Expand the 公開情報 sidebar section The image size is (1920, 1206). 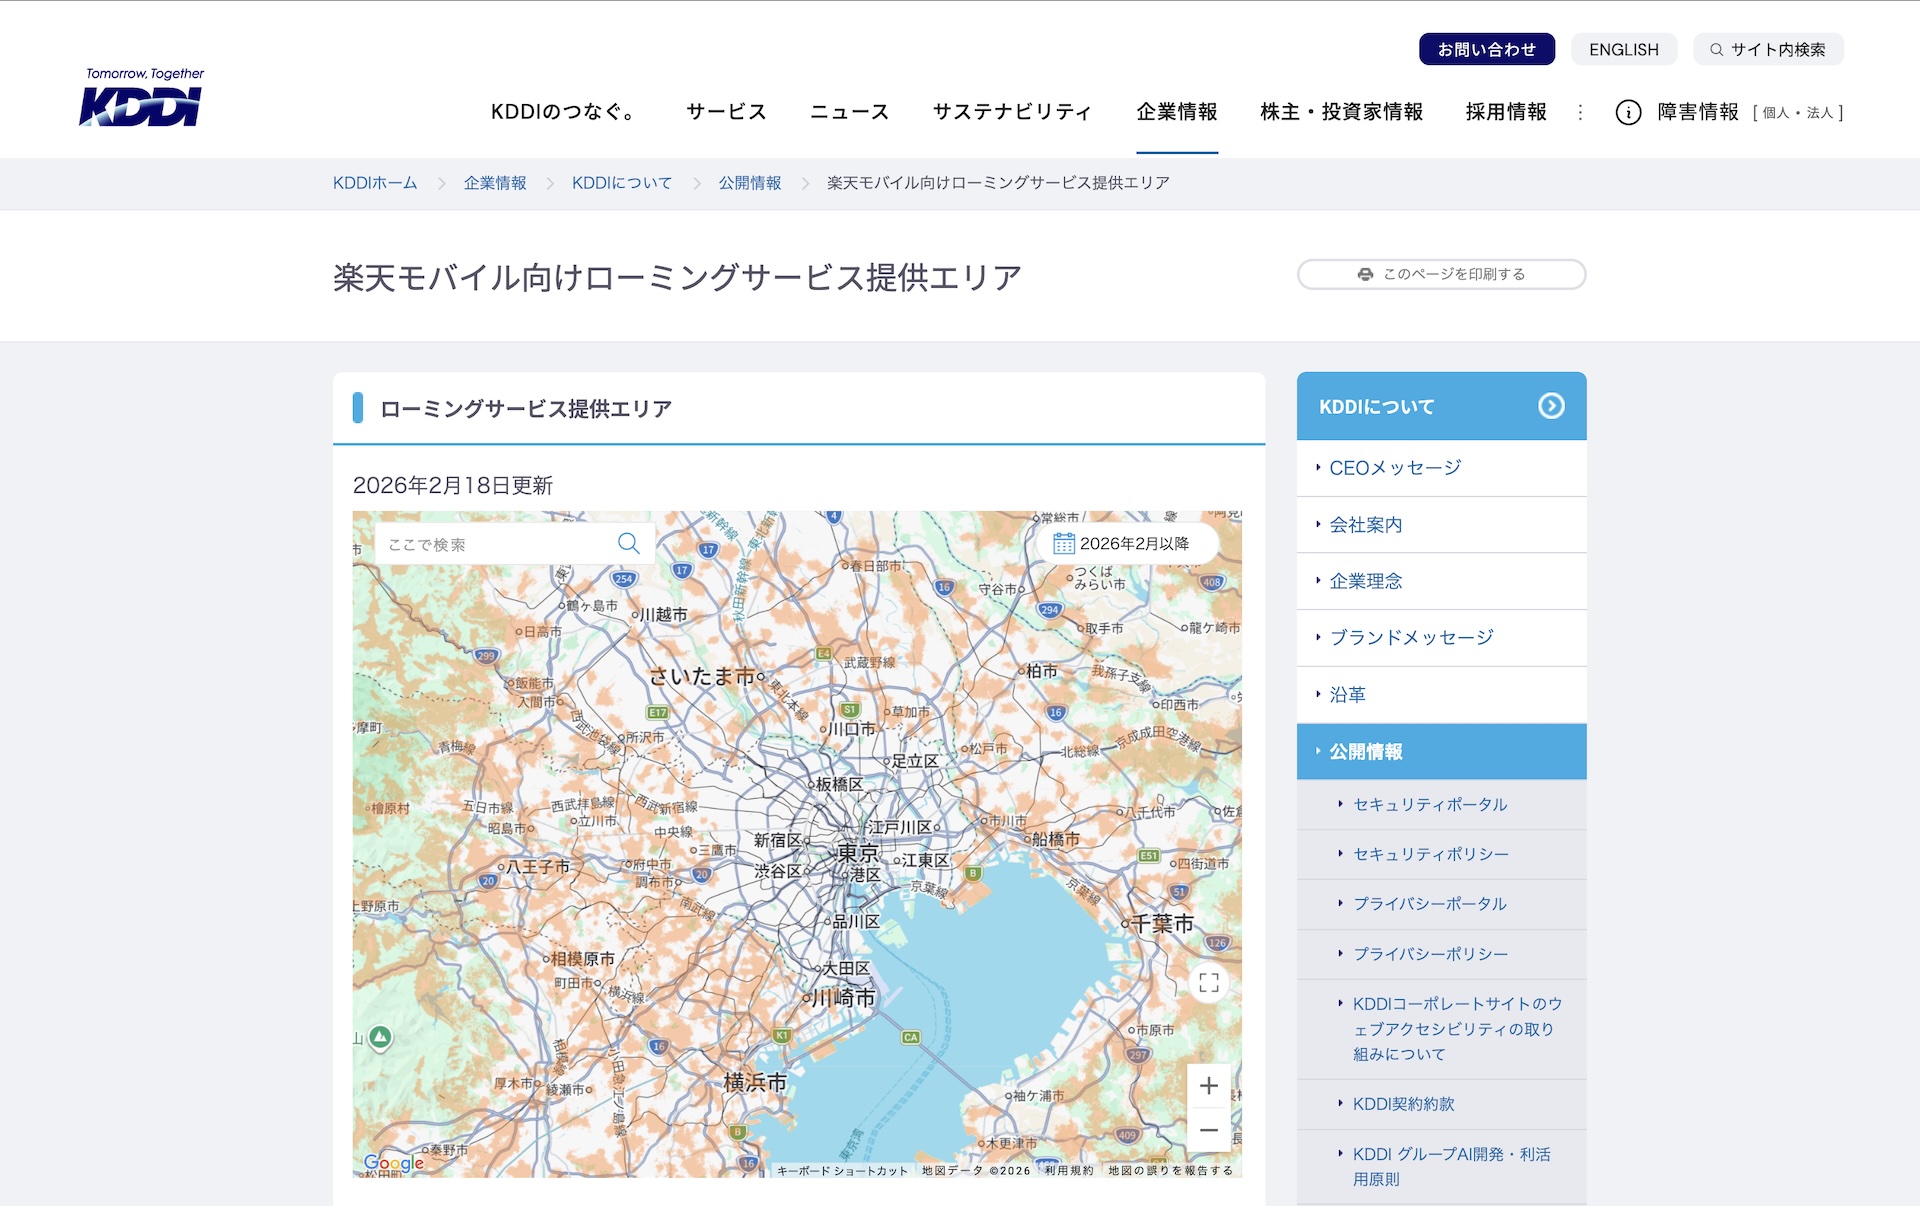tap(1441, 752)
